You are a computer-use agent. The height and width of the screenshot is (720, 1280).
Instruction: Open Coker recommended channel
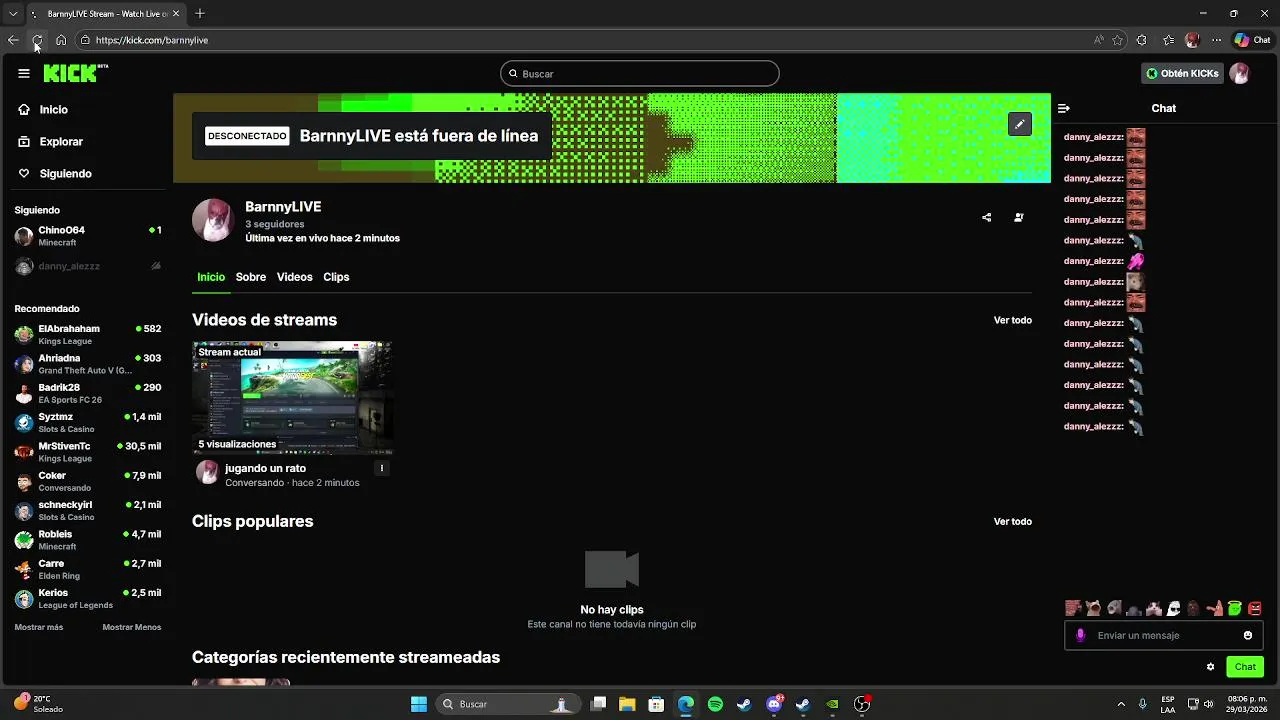(88, 481)
